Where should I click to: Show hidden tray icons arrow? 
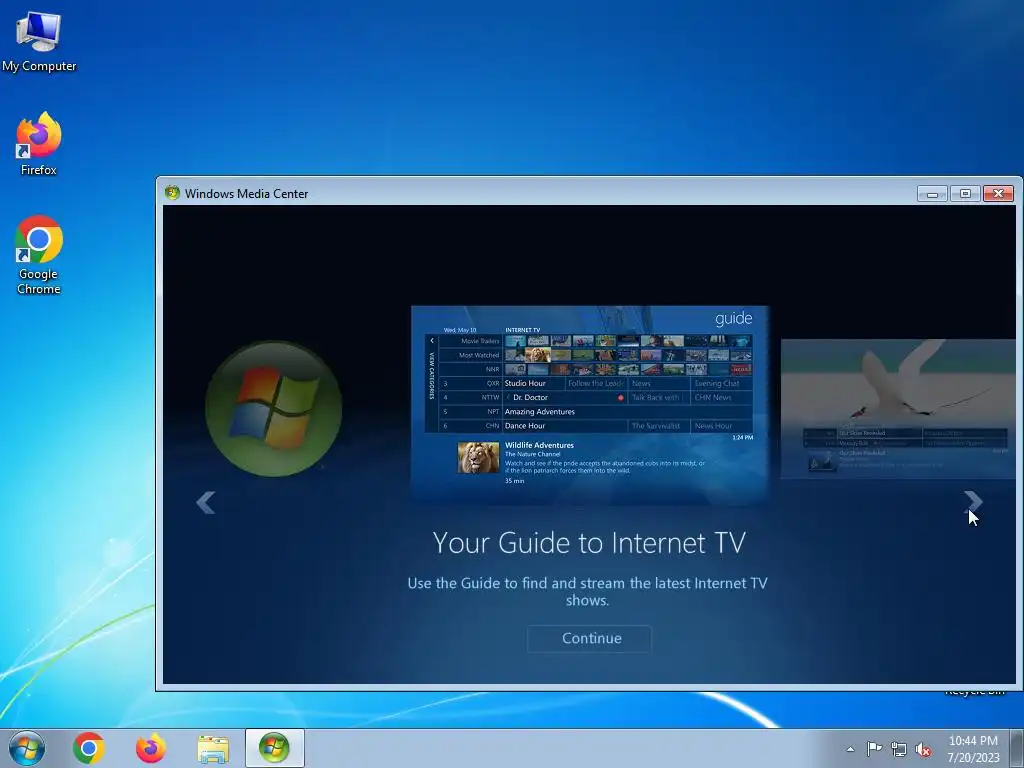(x=850, y=749)
